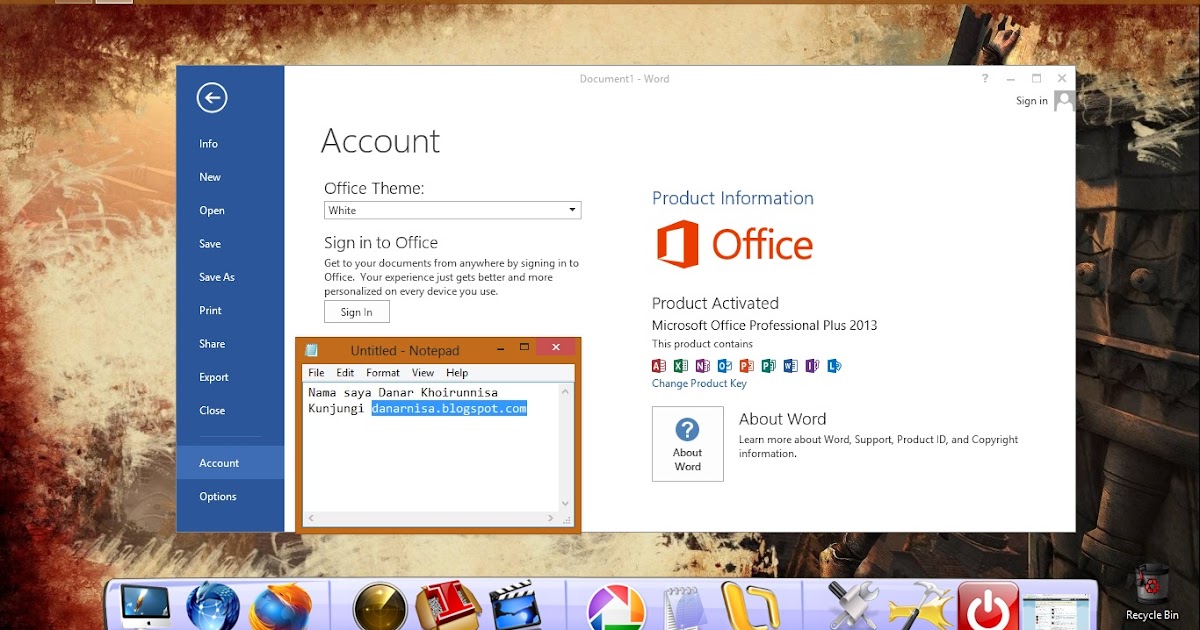This screenshot has width=1200, height=630.
Task: Open the Notepad View menu
Action: click(423, 373)
